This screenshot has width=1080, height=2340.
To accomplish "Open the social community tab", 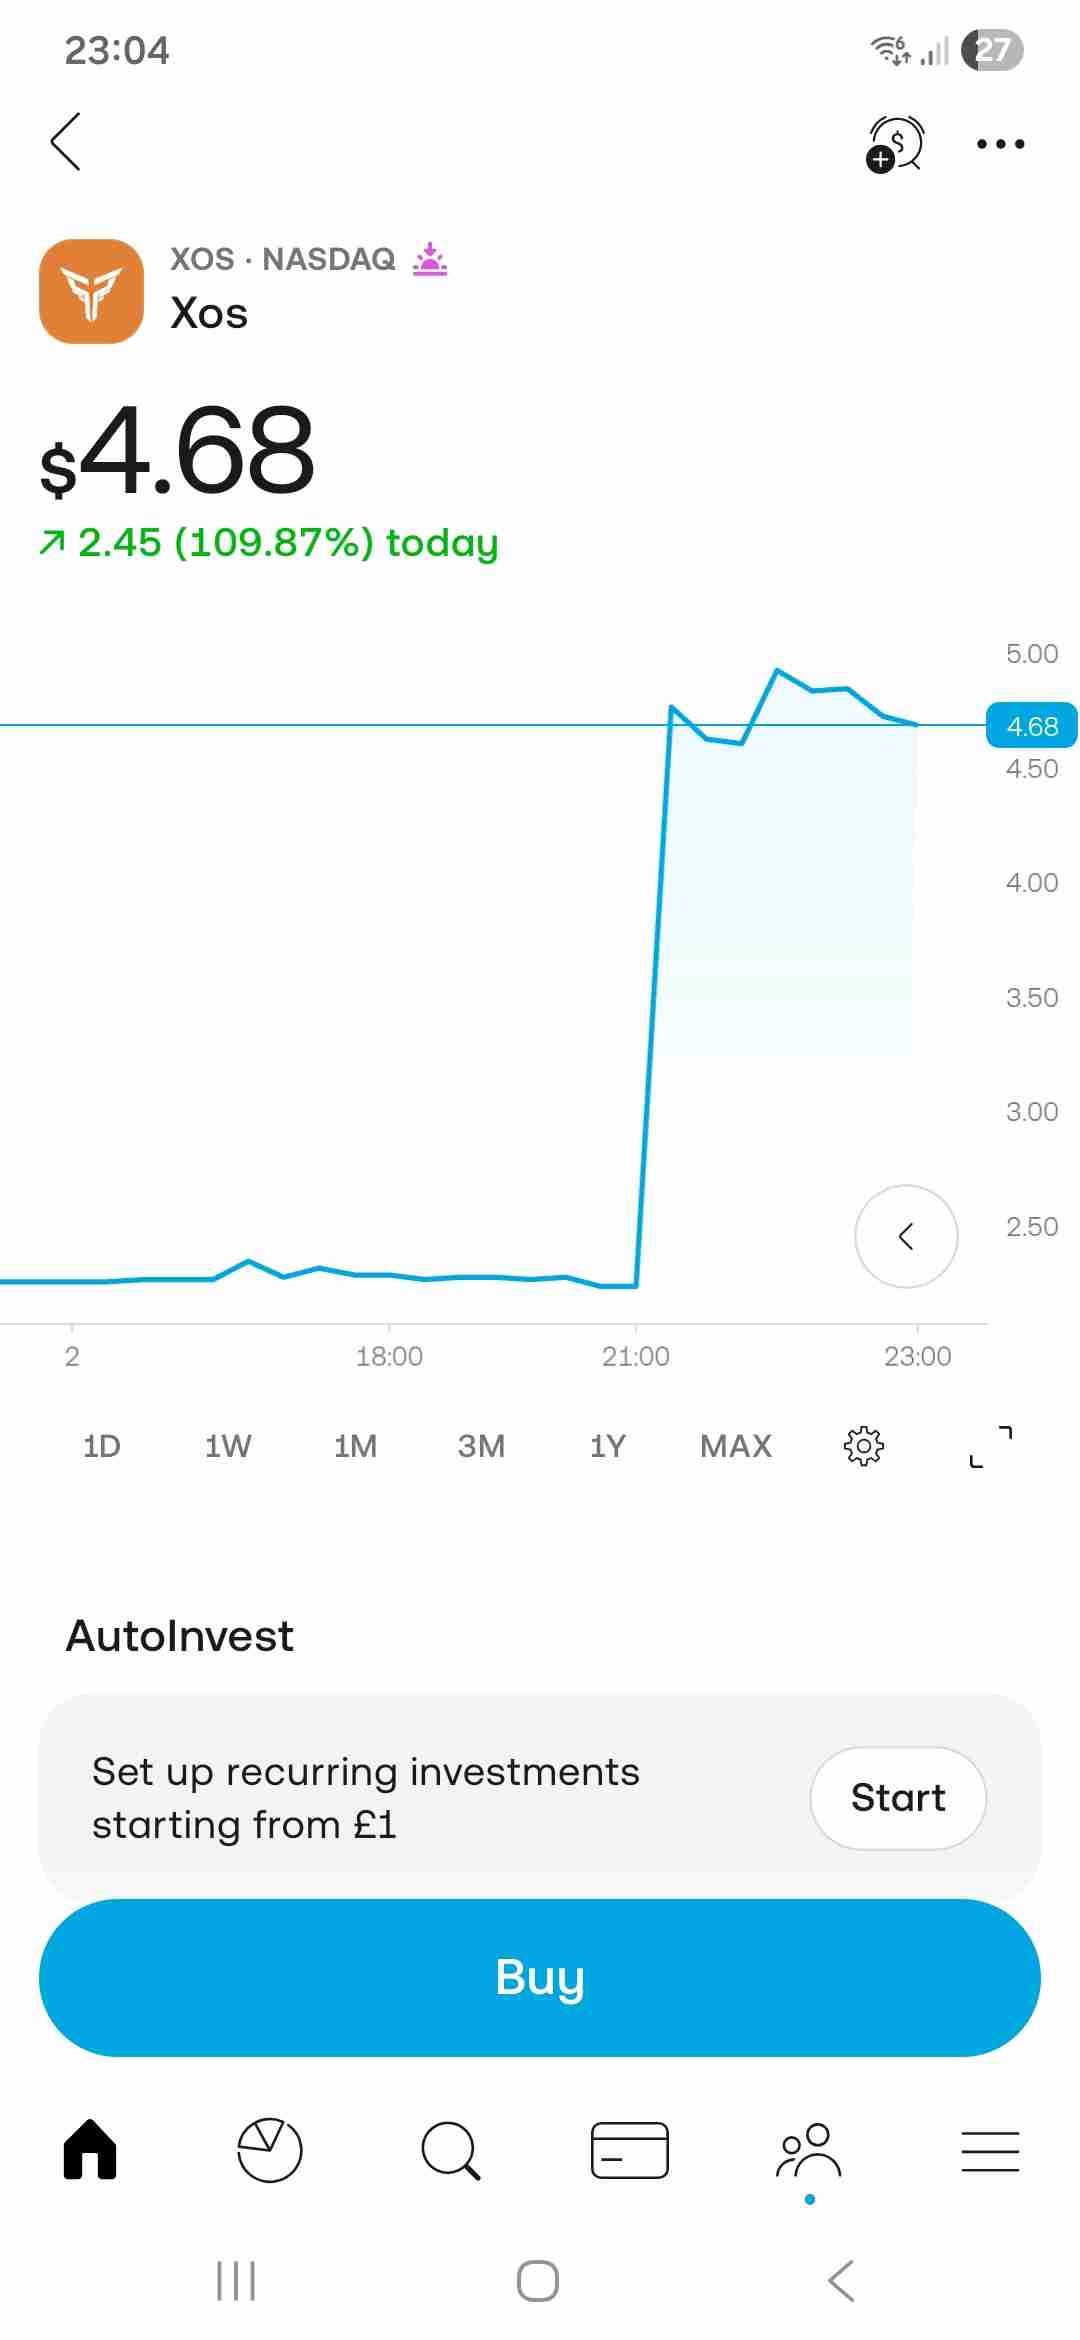I will point(809,2150).
